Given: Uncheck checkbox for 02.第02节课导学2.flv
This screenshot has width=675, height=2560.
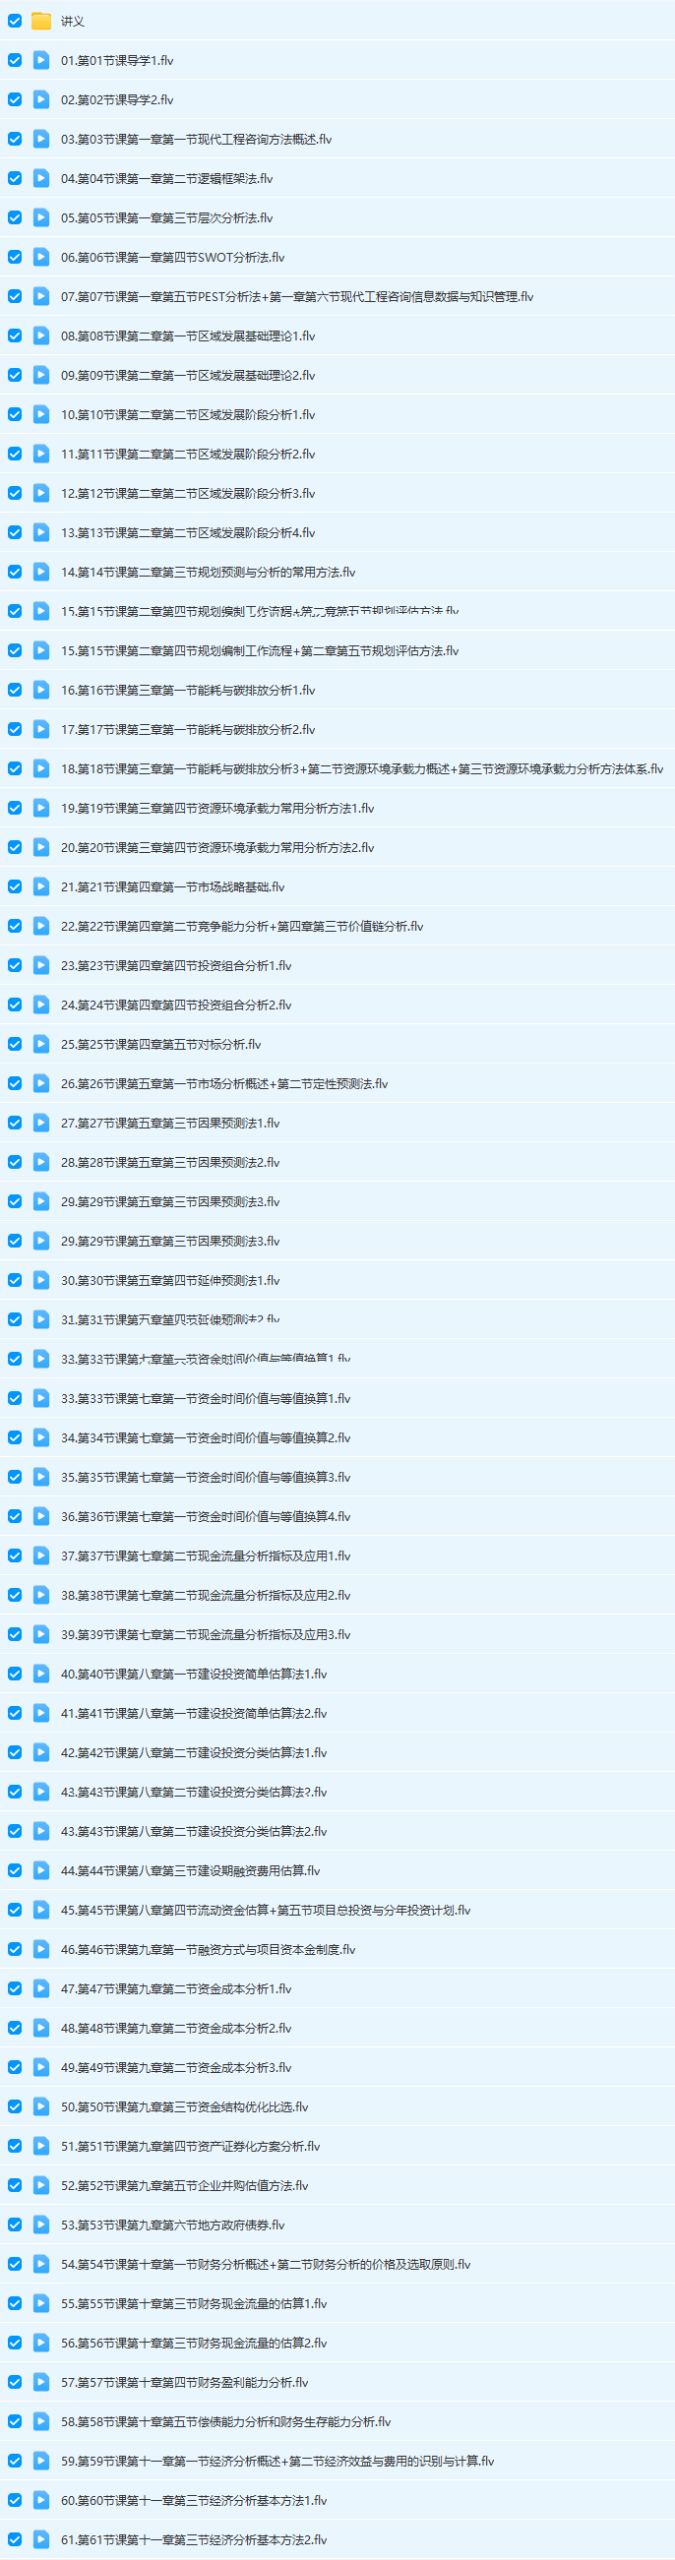Looking at the screenshot, I should click(x=15, y=100).
